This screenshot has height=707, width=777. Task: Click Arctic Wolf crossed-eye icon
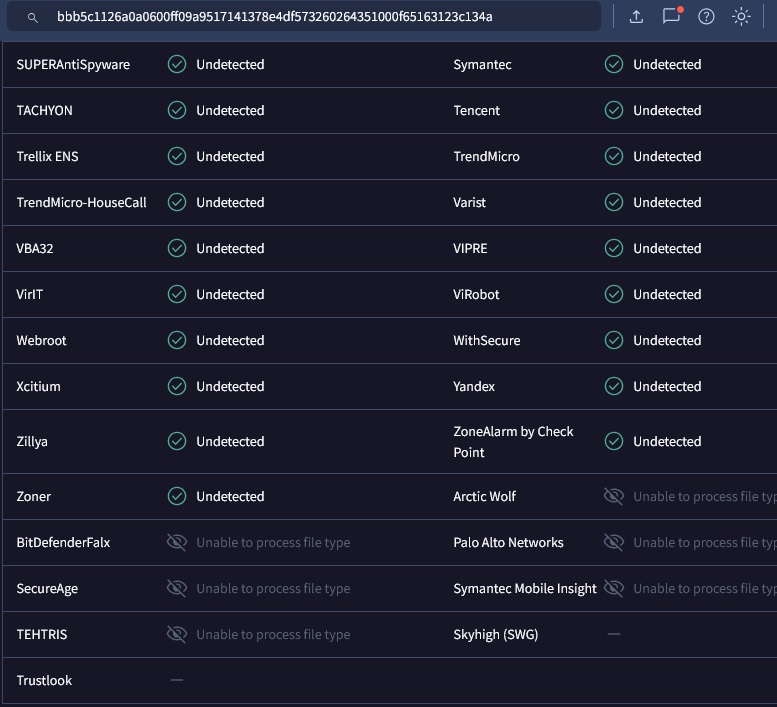click(613, 496)
